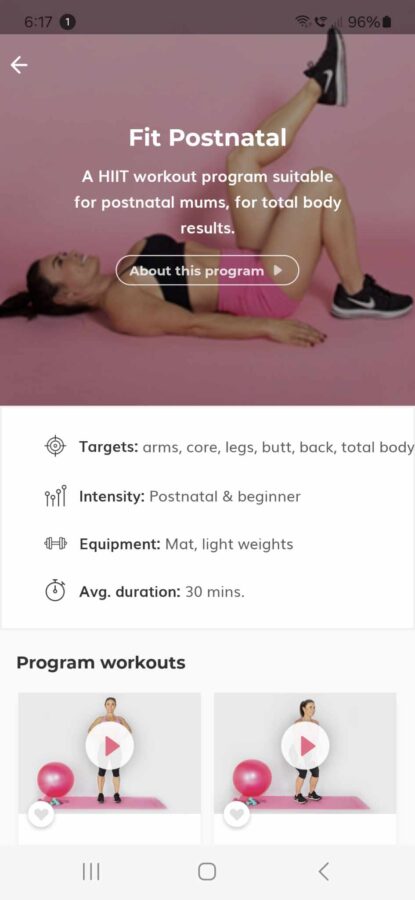Play the second program workout video
Viewport: 415px width, 900px height.
click(x=305, y=746)
